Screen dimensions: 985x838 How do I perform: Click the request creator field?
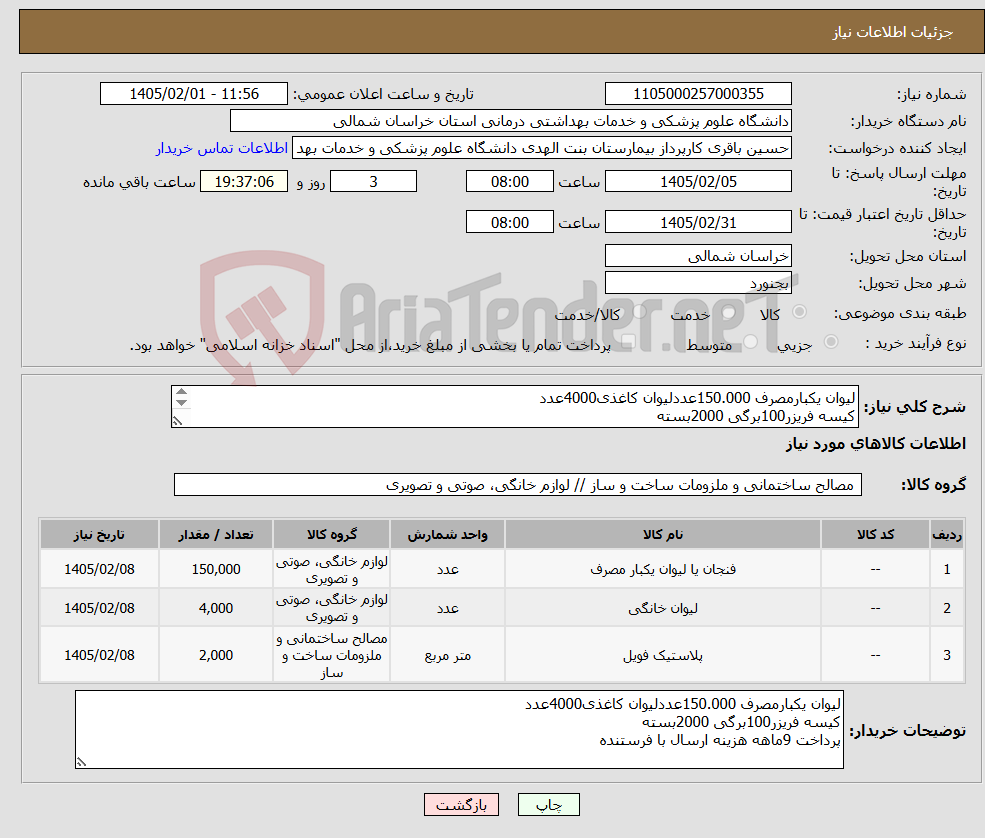tap(541, 148)
